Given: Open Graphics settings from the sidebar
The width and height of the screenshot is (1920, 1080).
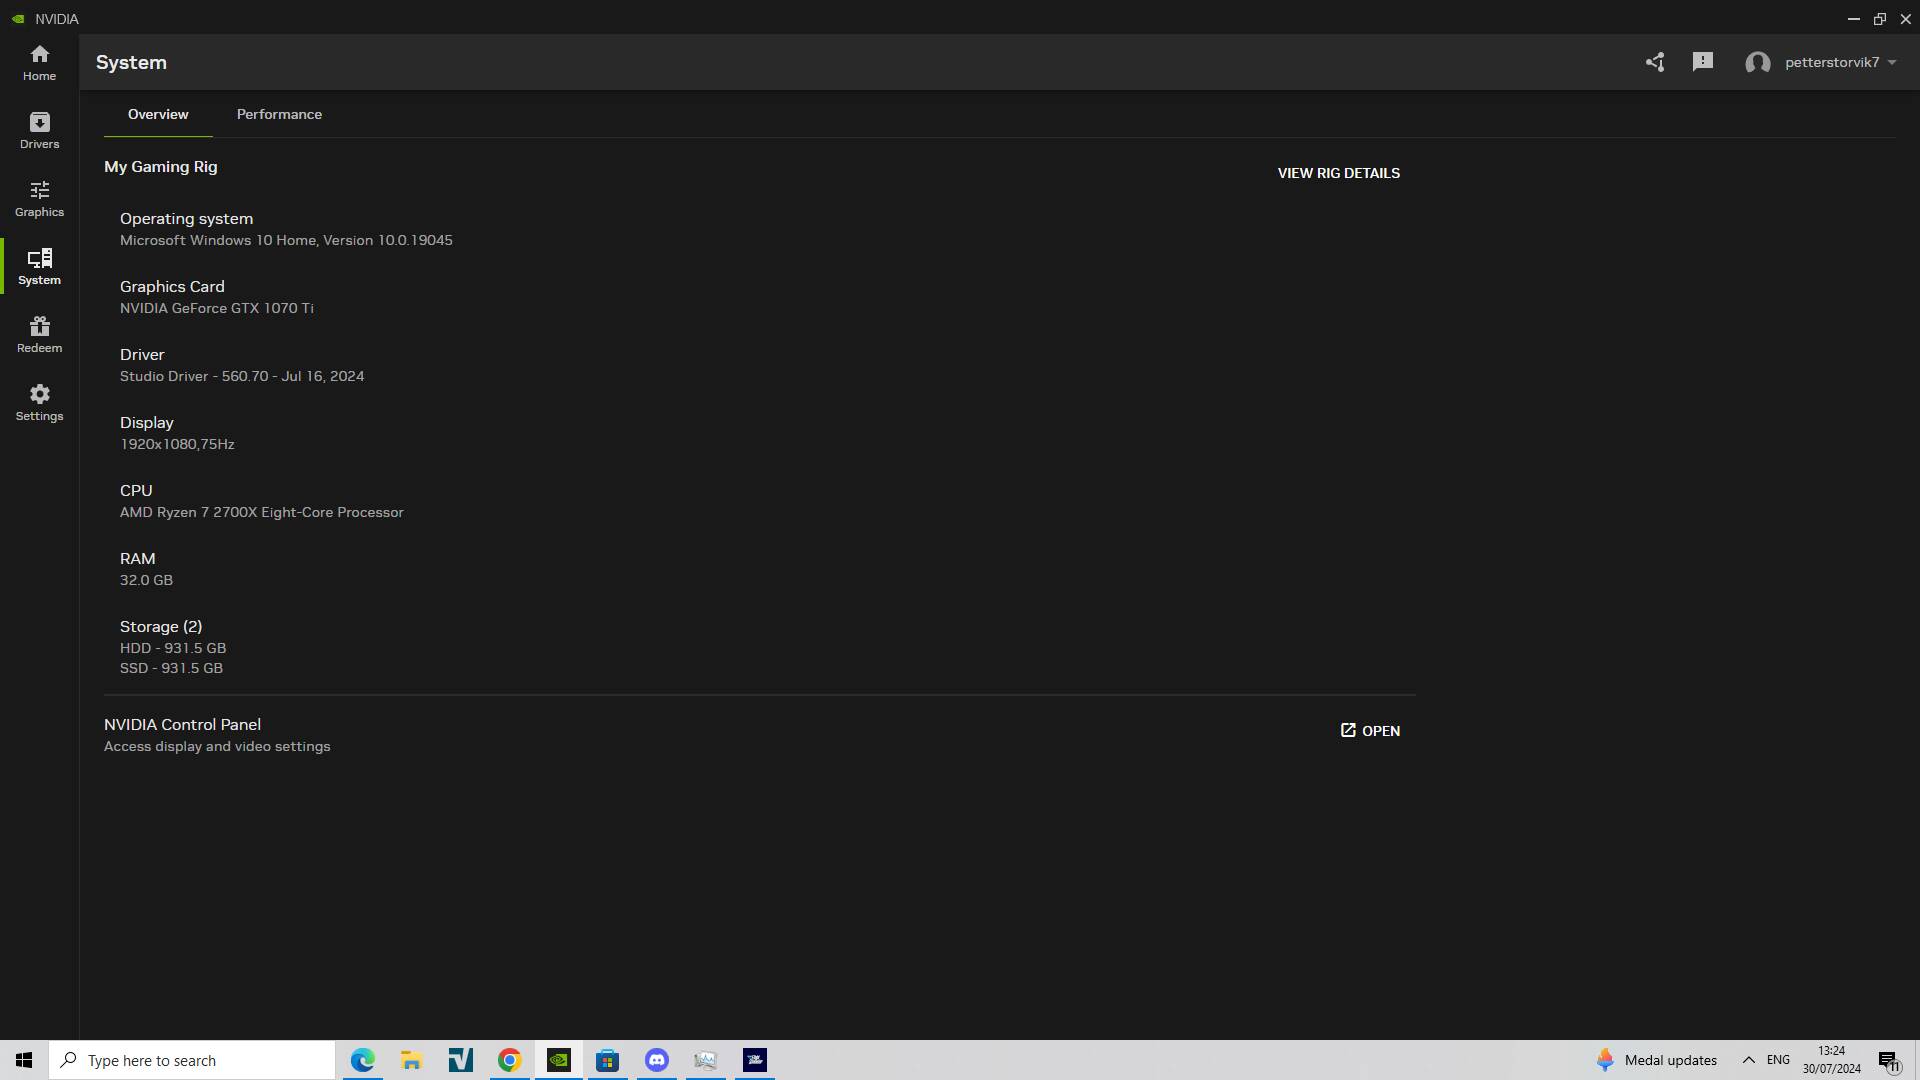Looking at the screenshot, I should pos(39,198).
